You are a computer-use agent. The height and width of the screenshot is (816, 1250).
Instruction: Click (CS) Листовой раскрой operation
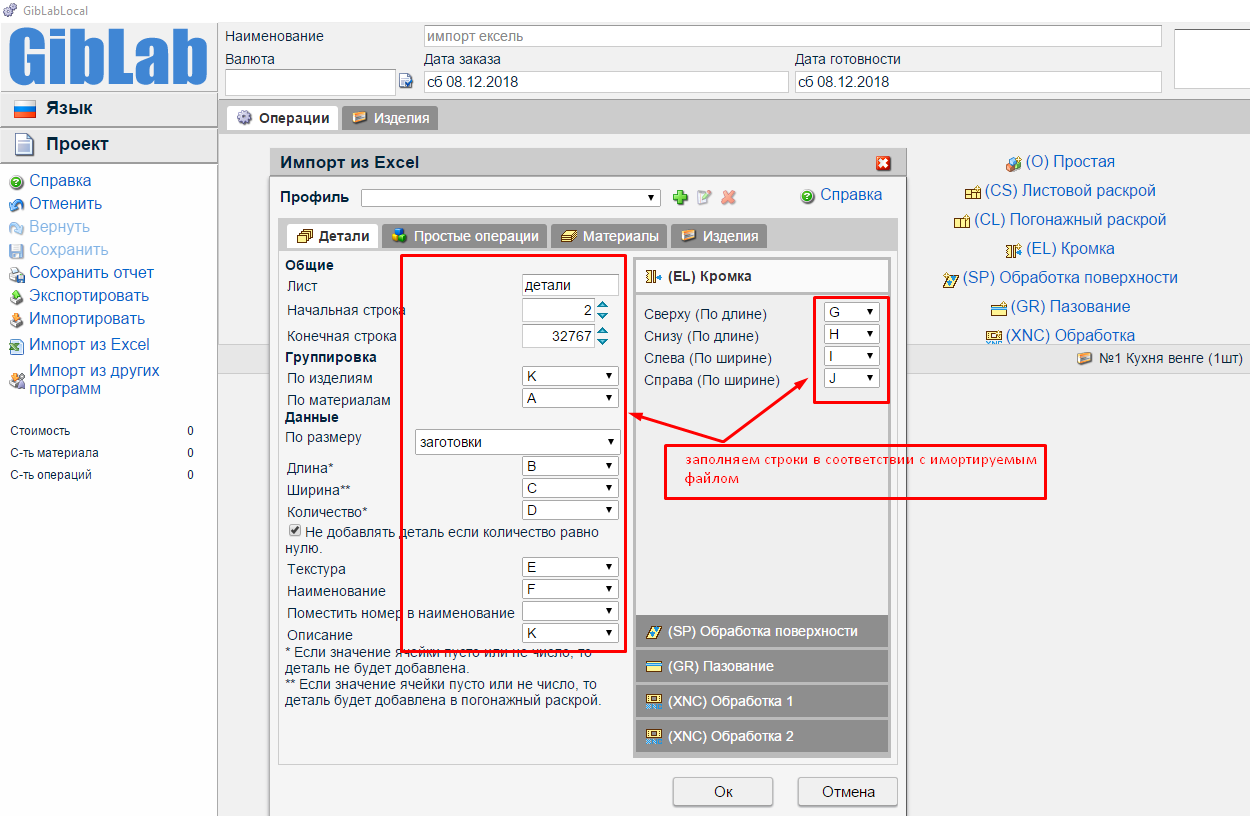point(1070,191)
